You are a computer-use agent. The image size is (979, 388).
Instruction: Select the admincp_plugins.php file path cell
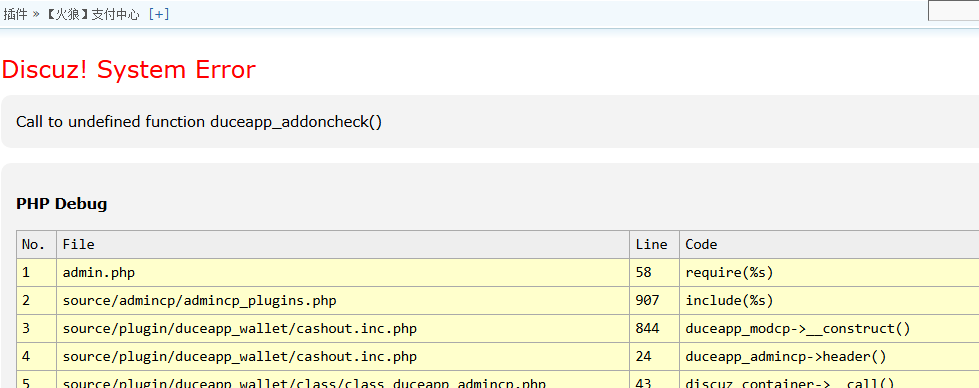(343, 301)
